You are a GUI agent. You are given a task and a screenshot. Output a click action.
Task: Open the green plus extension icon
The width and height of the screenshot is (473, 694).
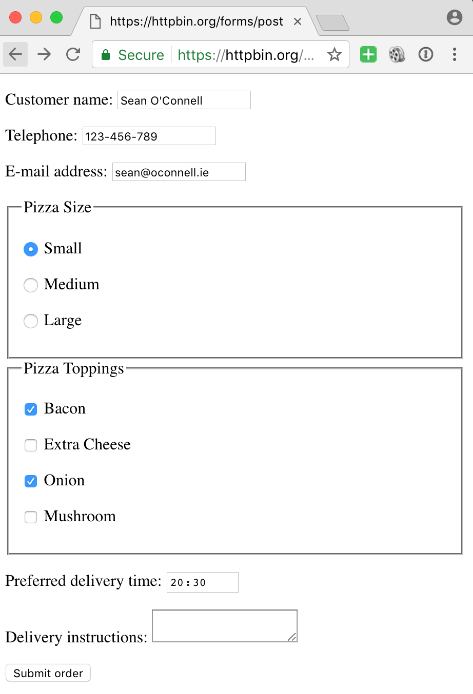tap(368, 54)
